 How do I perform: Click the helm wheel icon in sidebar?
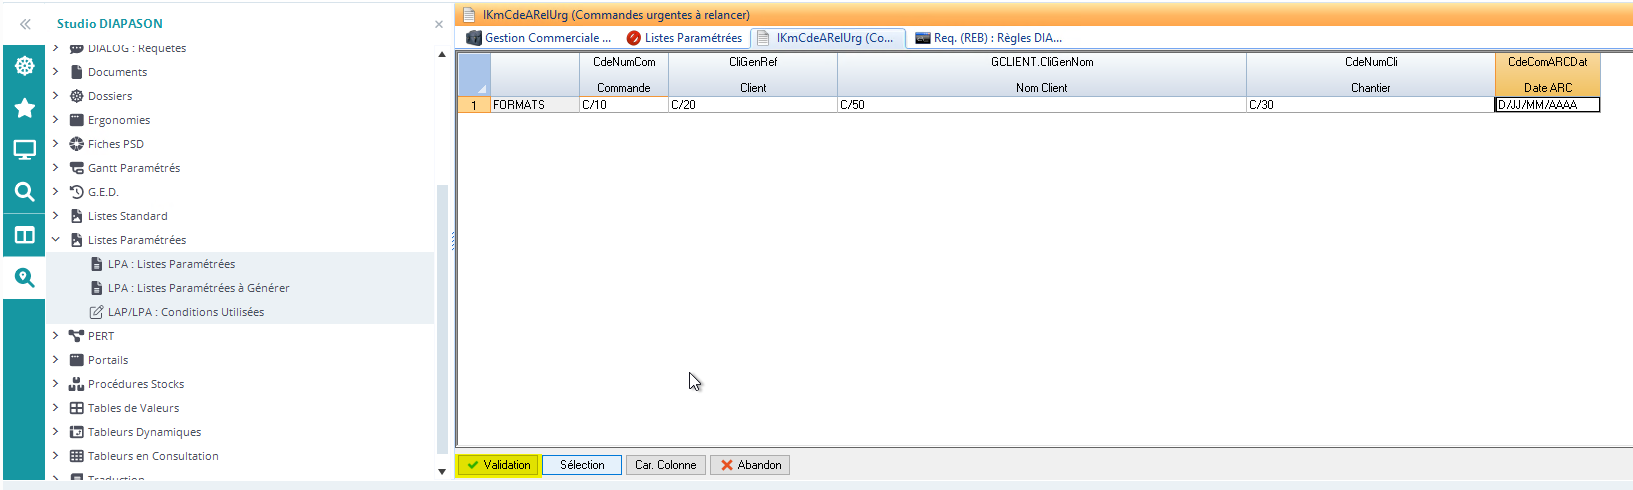point(24,66)
